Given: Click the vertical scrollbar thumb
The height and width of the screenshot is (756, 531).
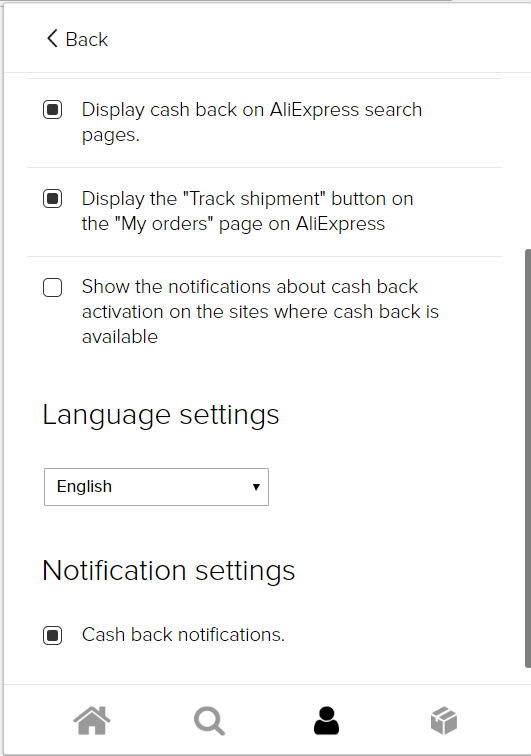Looking at the screenshot, I should [527, 458].
